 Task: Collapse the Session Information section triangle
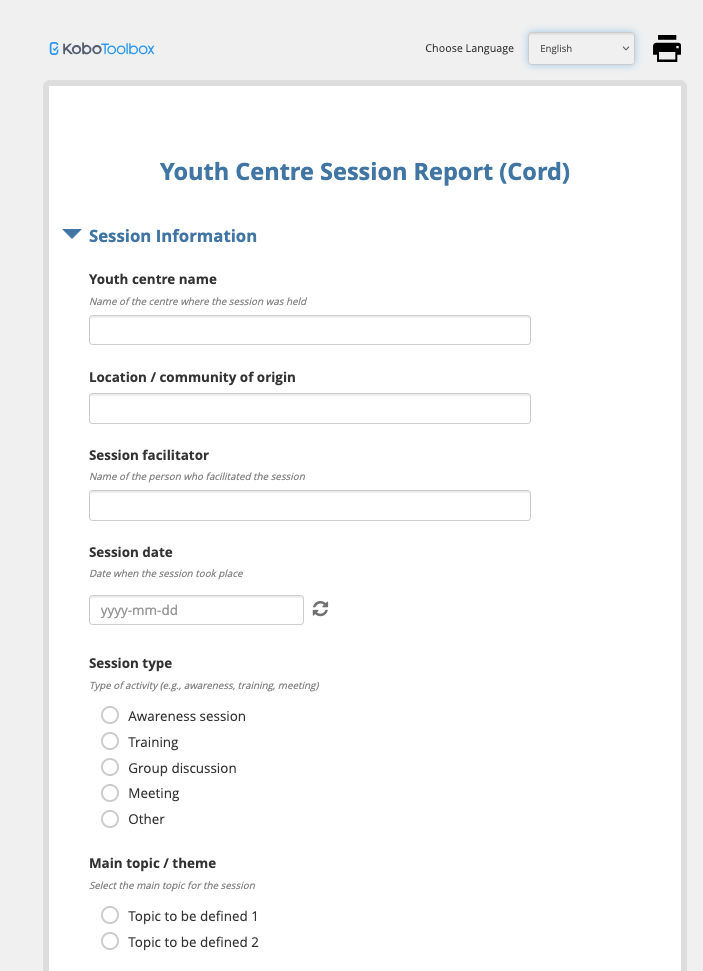(x=72, y=235)
